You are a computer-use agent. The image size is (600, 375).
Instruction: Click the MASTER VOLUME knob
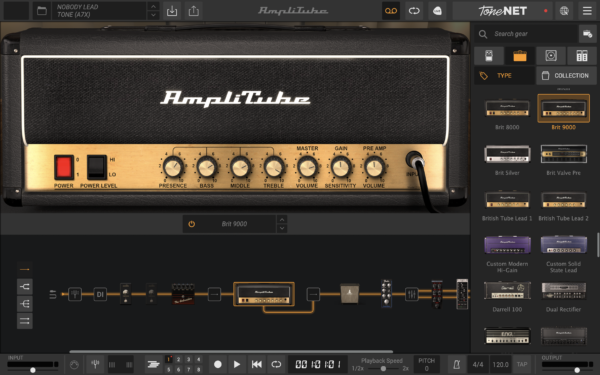(x=307, y=168)
